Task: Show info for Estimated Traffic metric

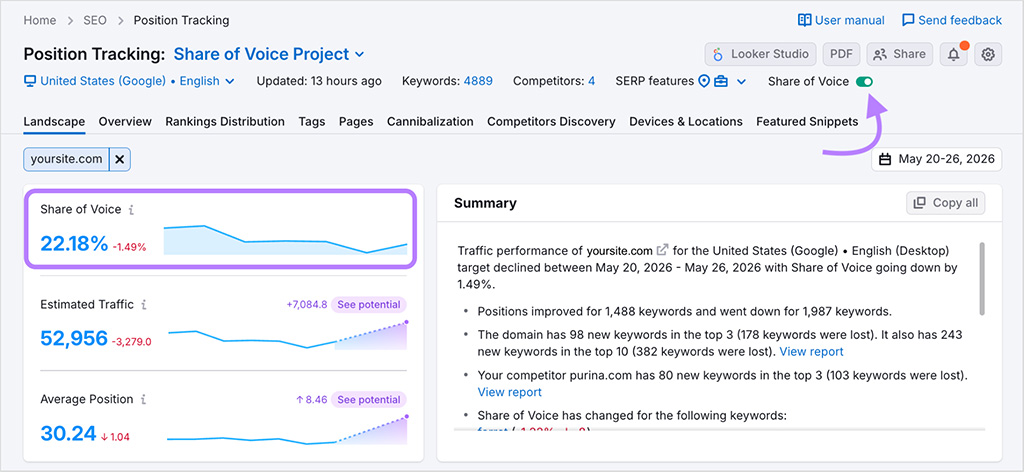Action: click(x=144, y=304)
